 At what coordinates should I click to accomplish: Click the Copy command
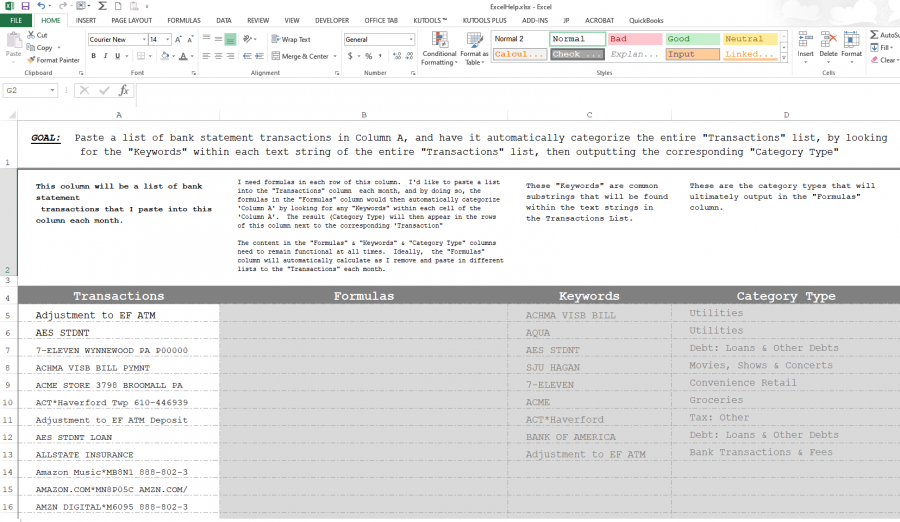(x=39, y=48)
